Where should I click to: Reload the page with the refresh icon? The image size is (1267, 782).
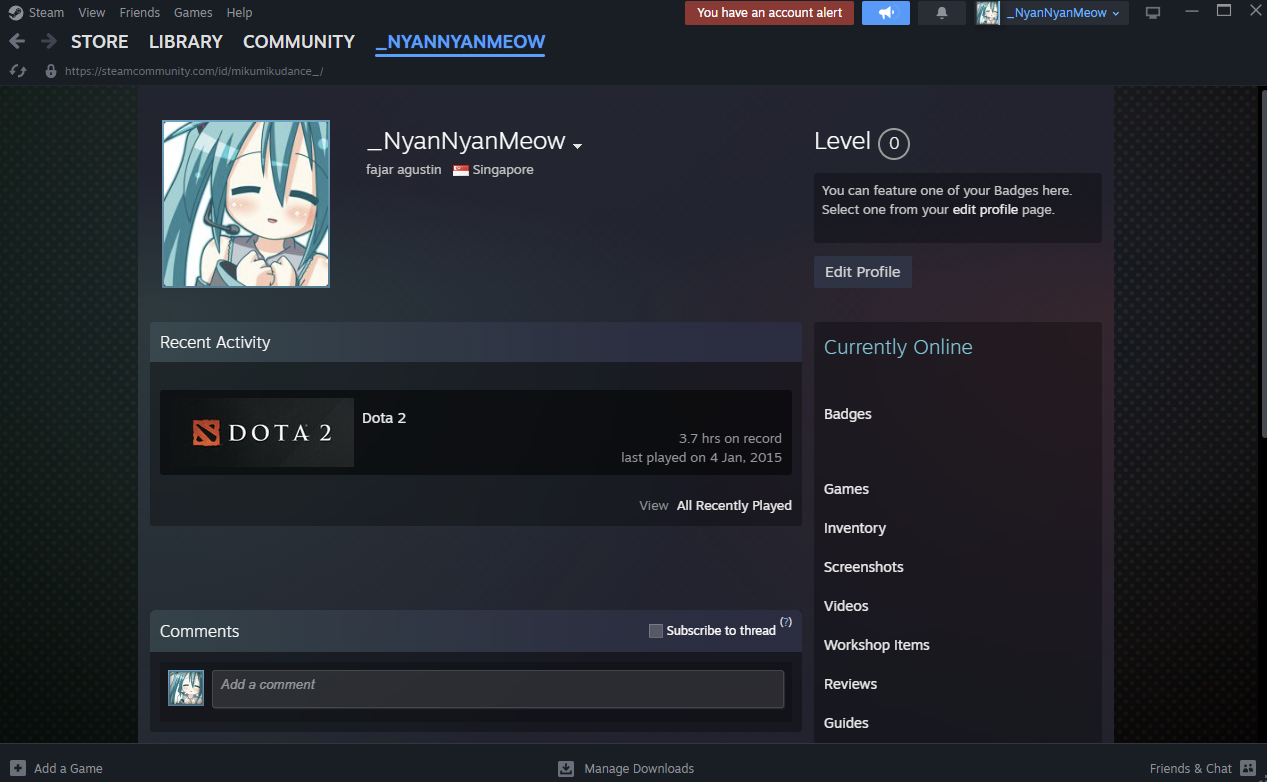[18, 71]
